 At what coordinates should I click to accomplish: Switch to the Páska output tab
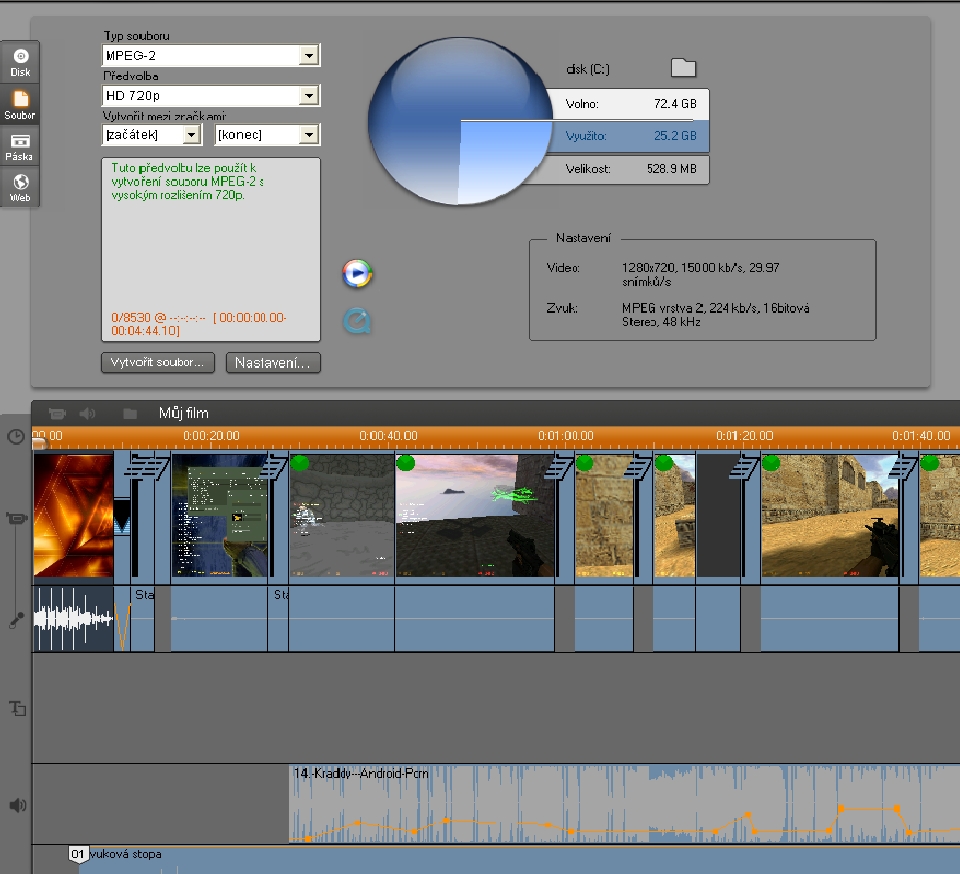pos(20,146)
